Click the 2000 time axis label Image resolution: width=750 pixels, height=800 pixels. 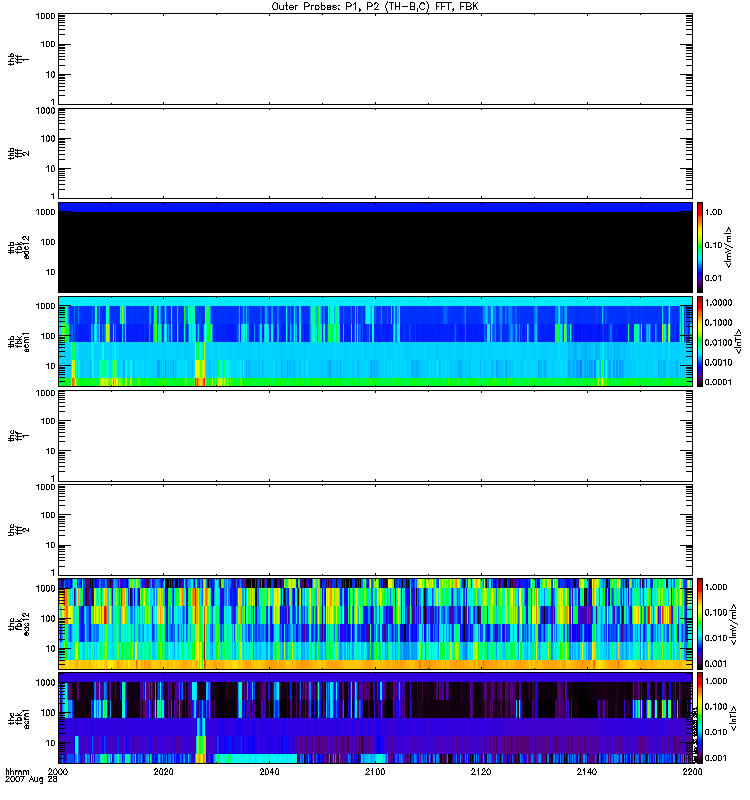[x=59, y=773]
